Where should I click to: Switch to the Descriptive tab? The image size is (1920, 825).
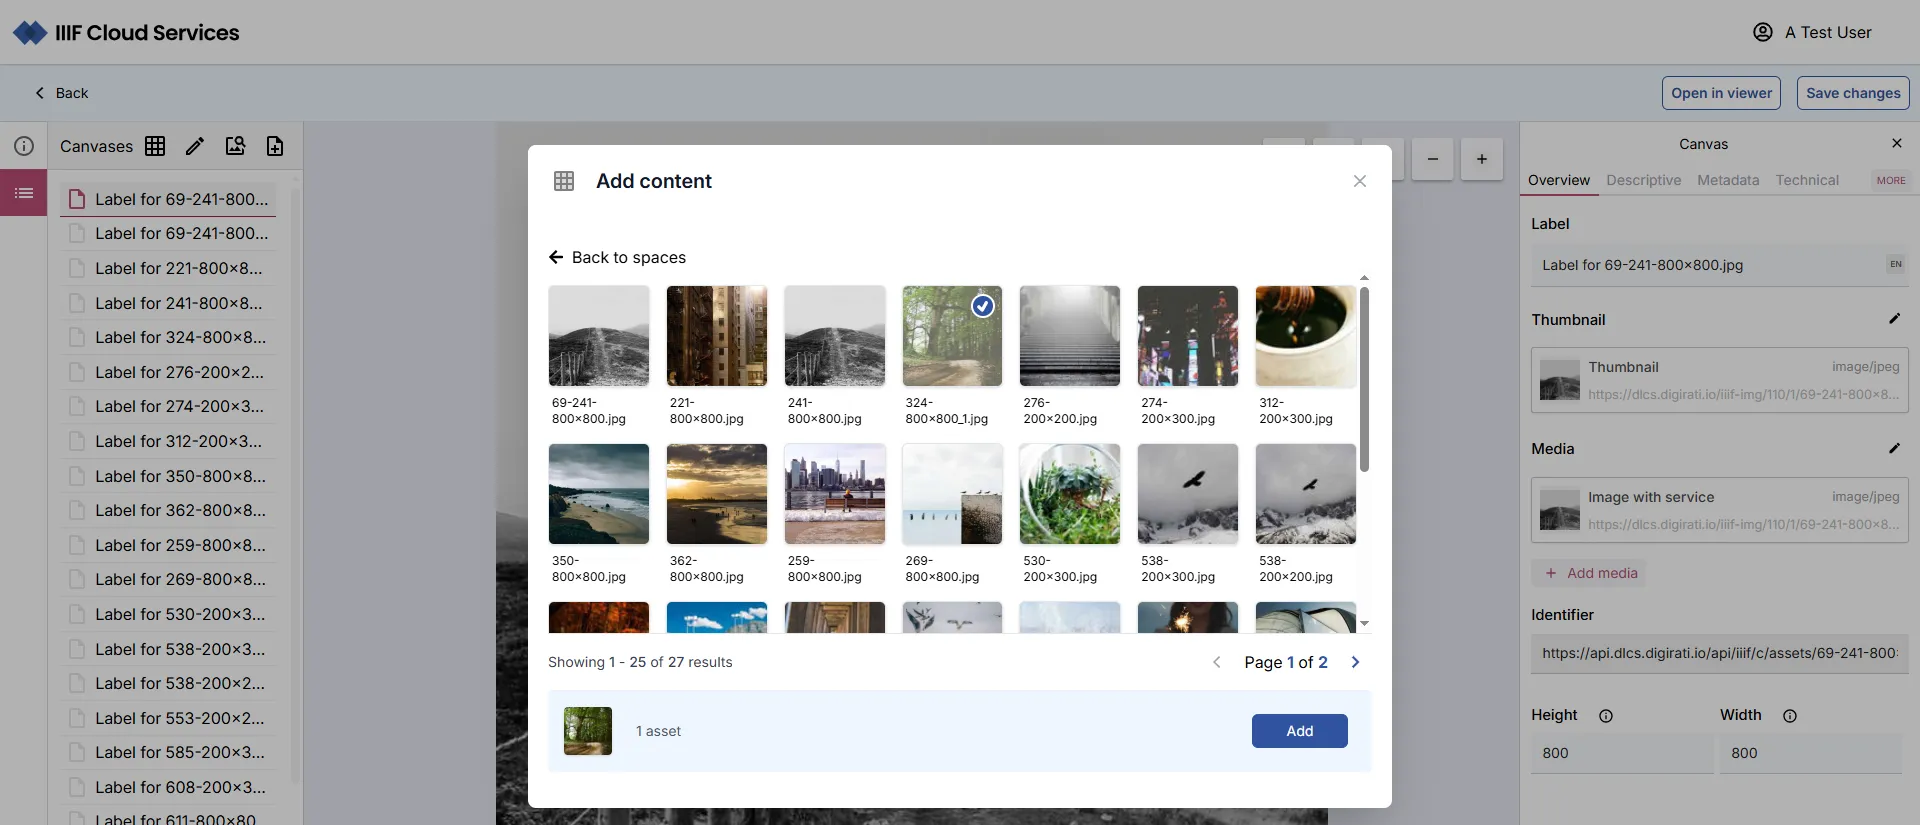click(x=1643, y=181)
